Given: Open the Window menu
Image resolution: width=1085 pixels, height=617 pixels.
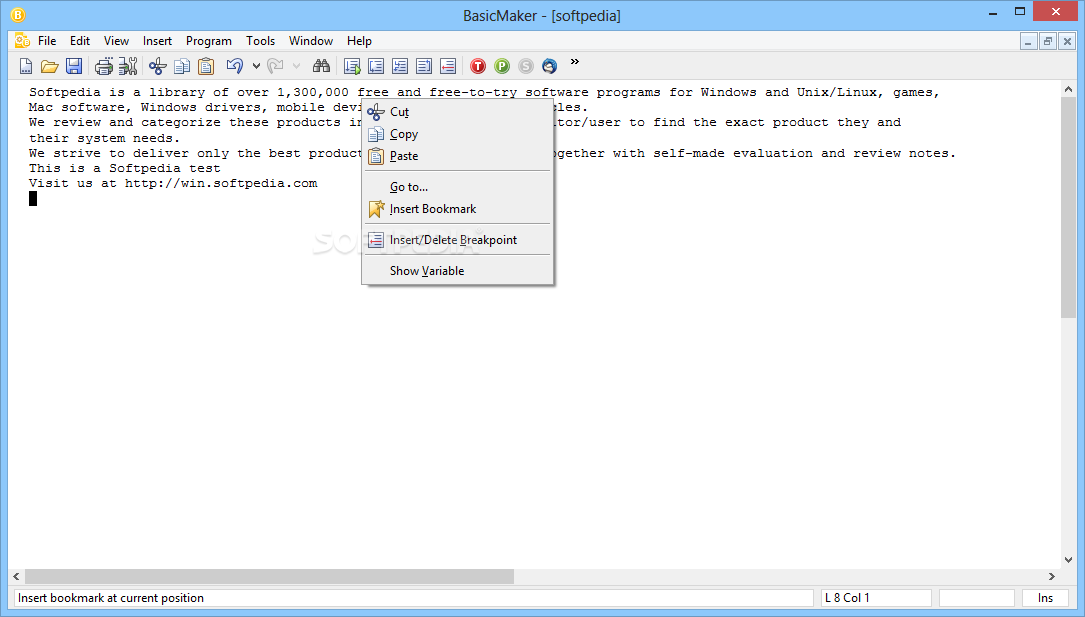Looking at the screenshot, I should [x=311, y=41].
